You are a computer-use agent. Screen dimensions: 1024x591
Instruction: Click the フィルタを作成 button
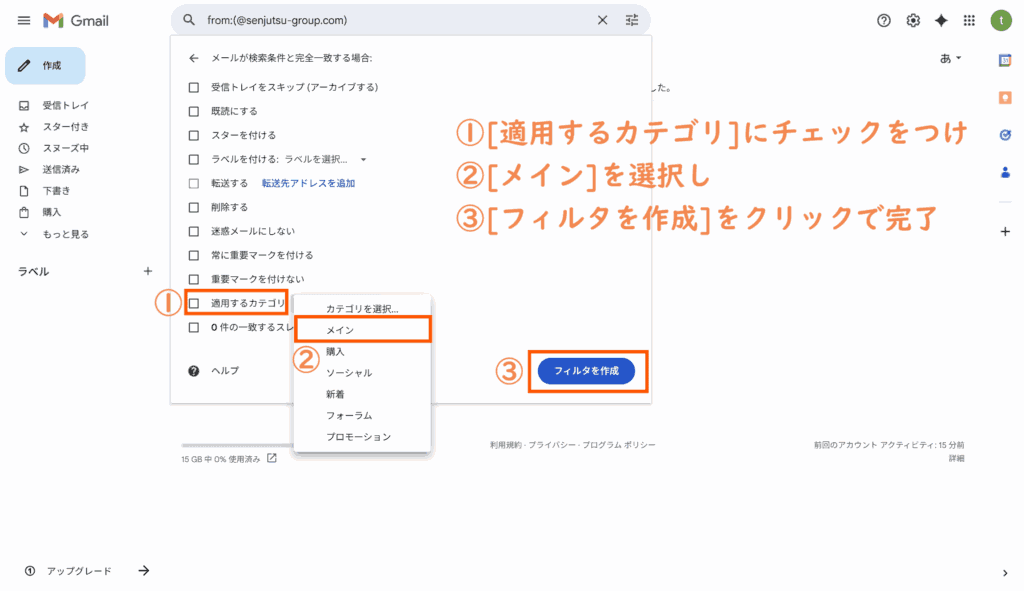click(587, 371)
